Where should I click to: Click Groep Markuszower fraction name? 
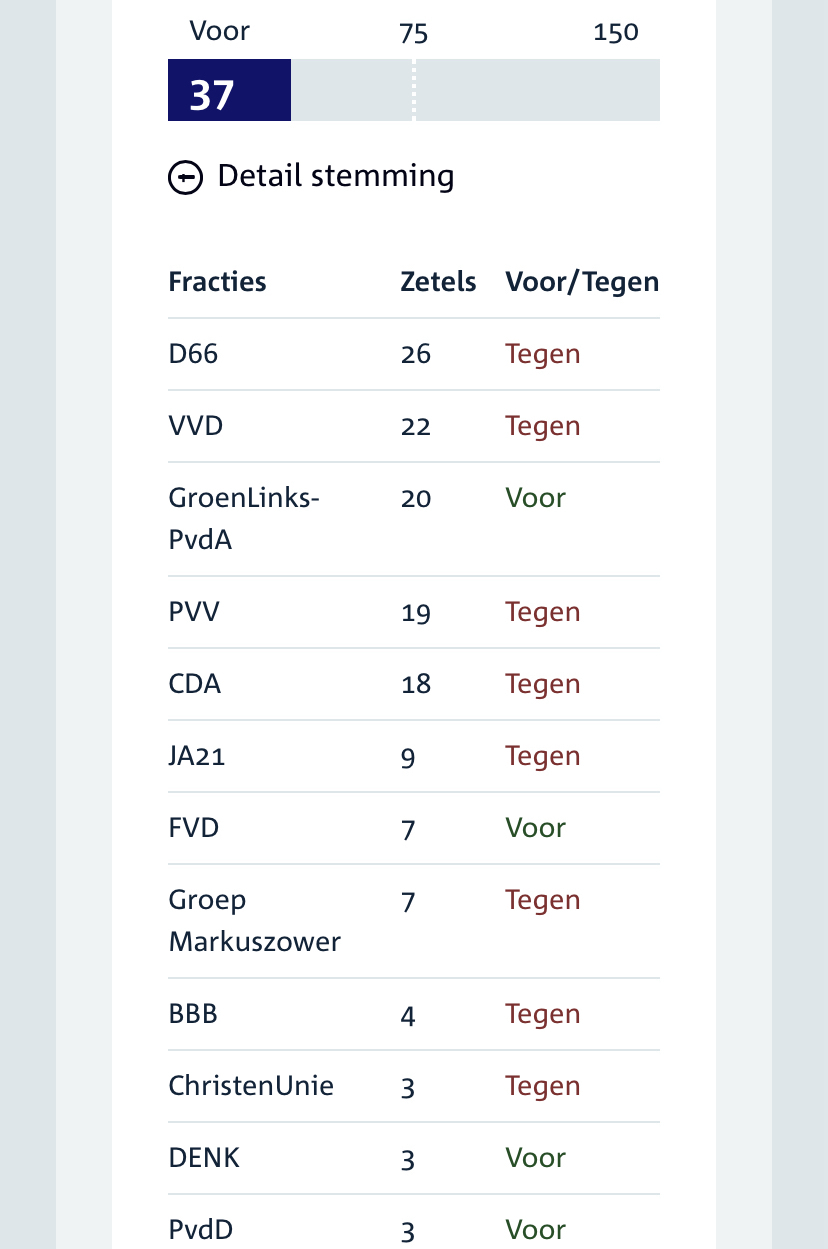(254, 920)
